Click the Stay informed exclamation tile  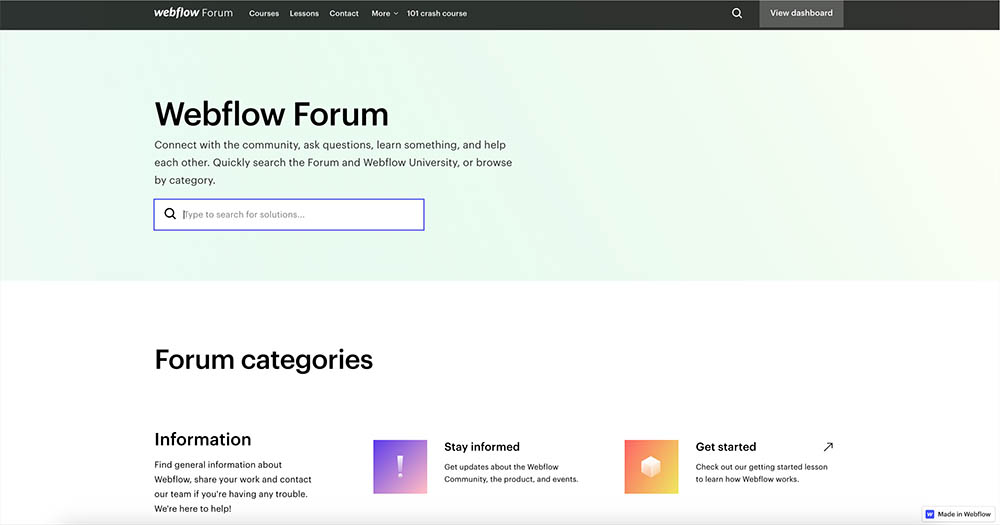400,466
